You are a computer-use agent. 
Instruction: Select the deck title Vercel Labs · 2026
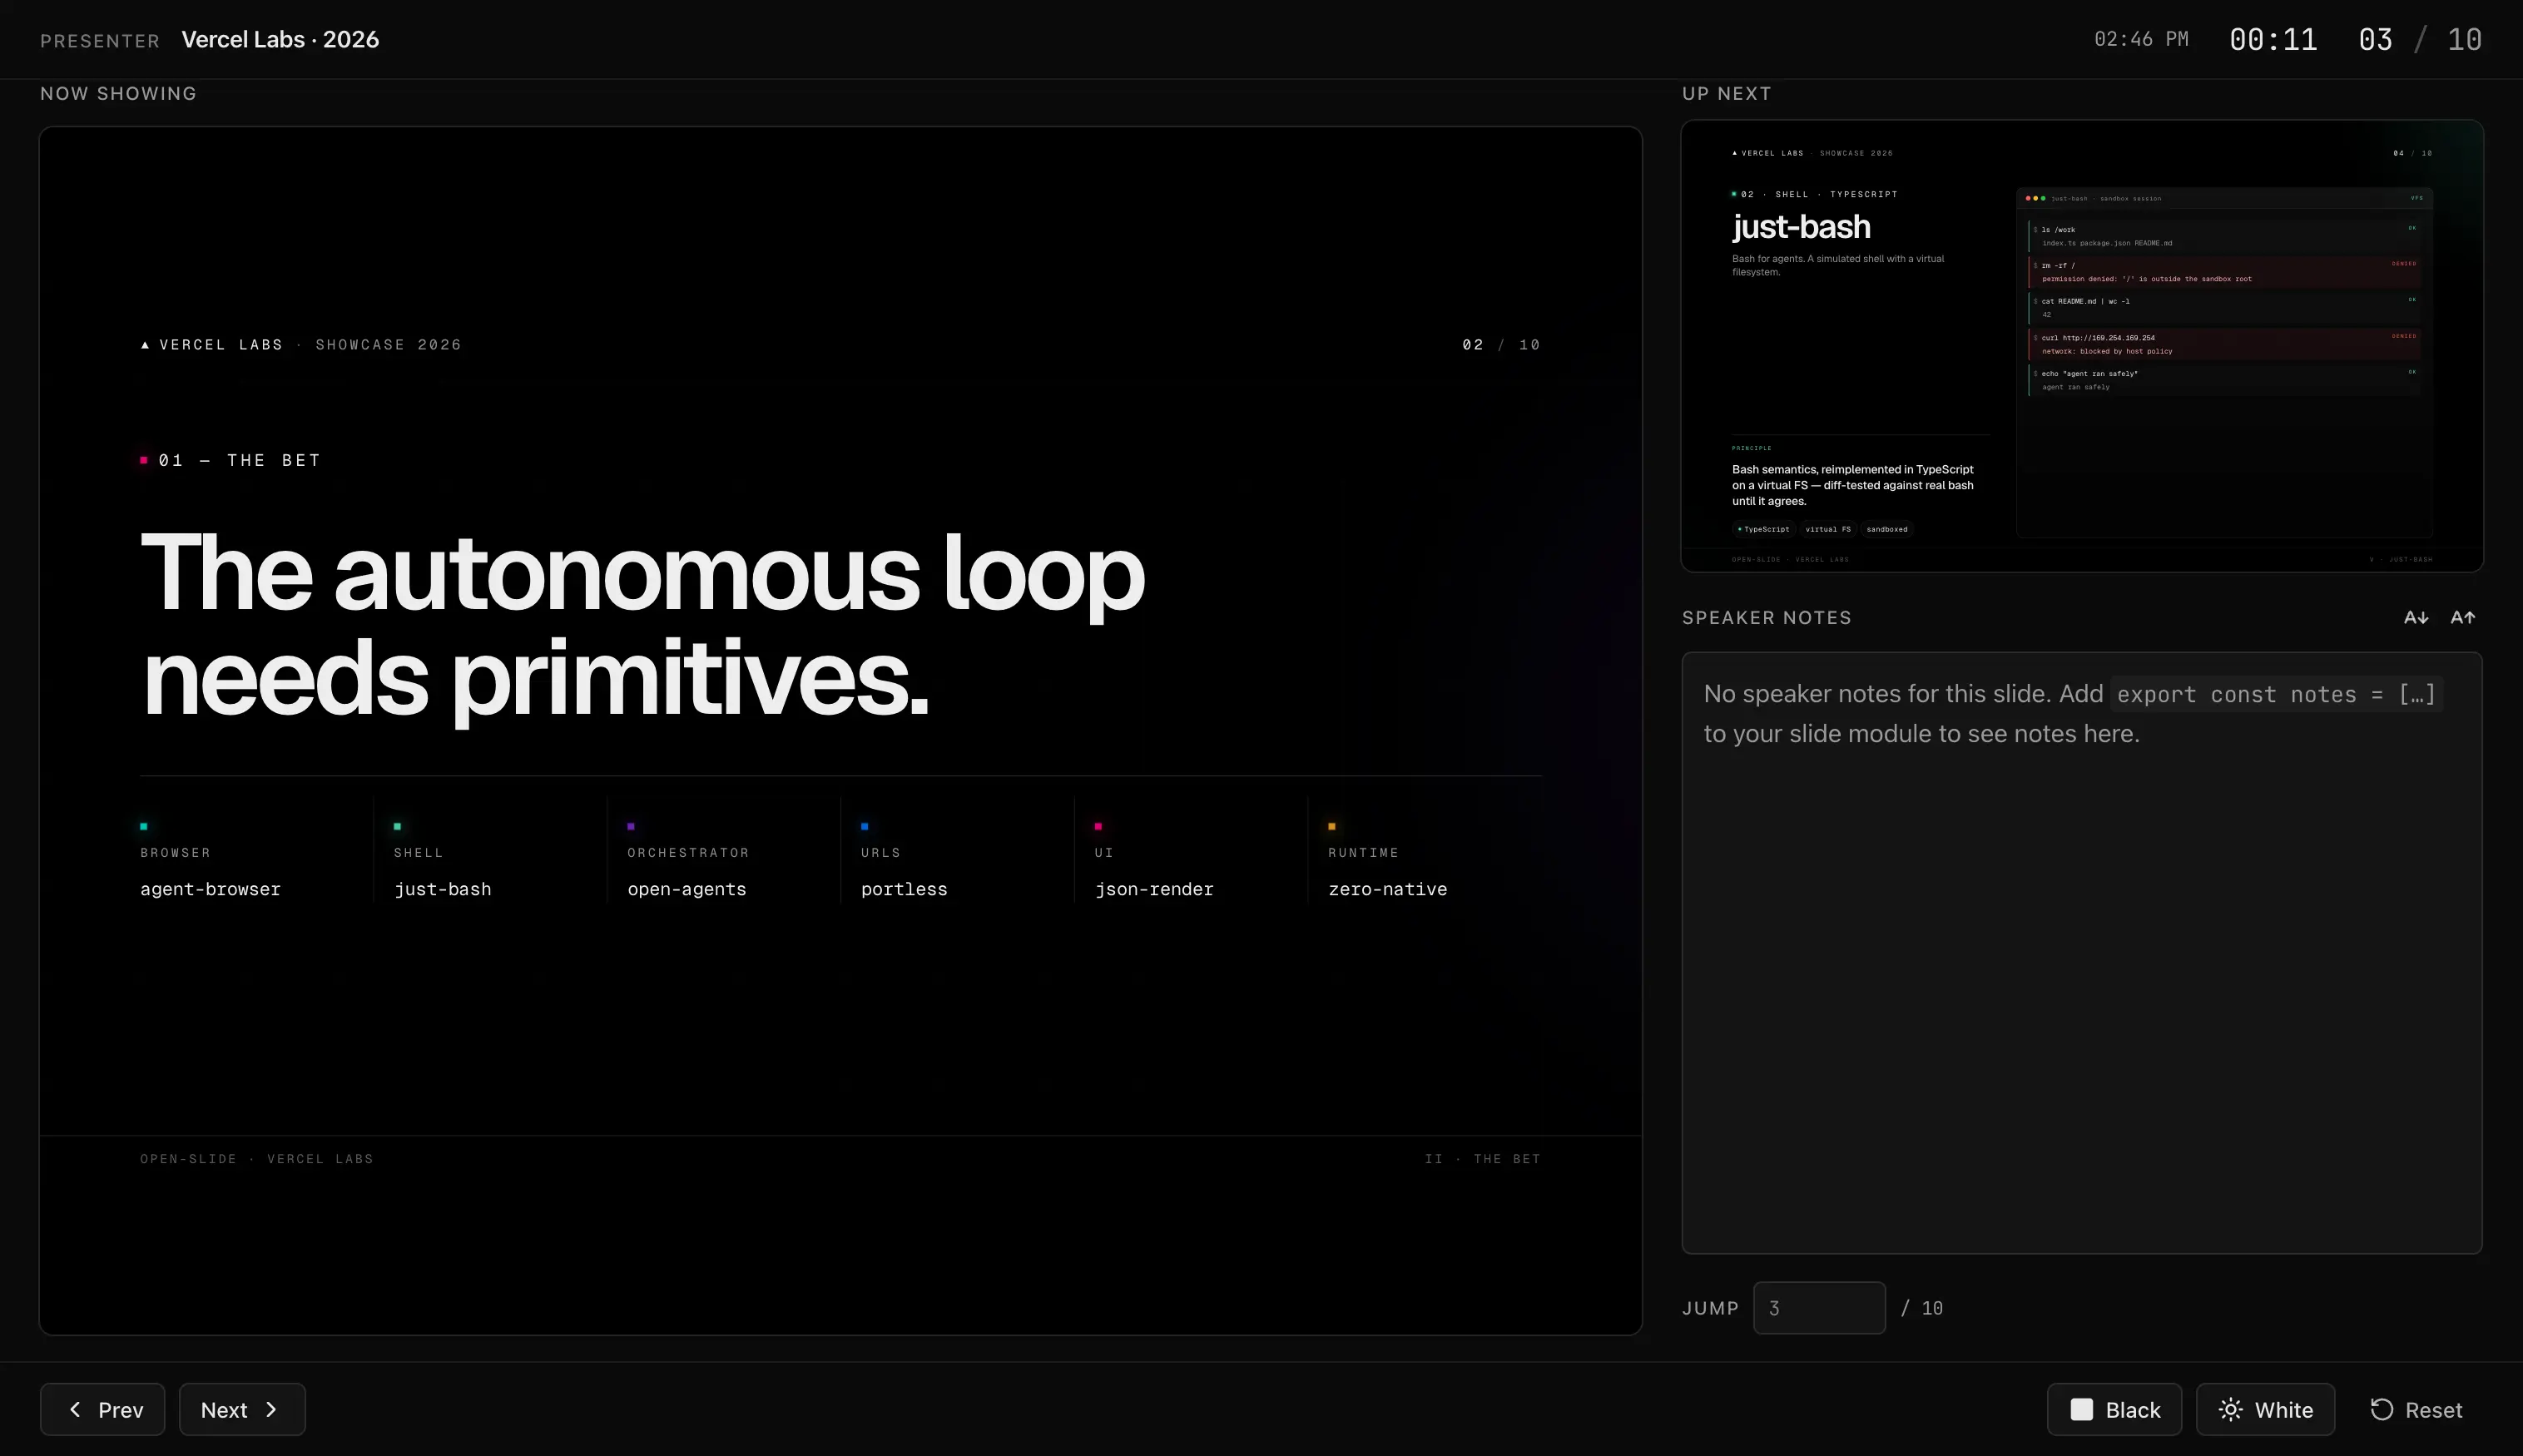(x=280, y=39)
